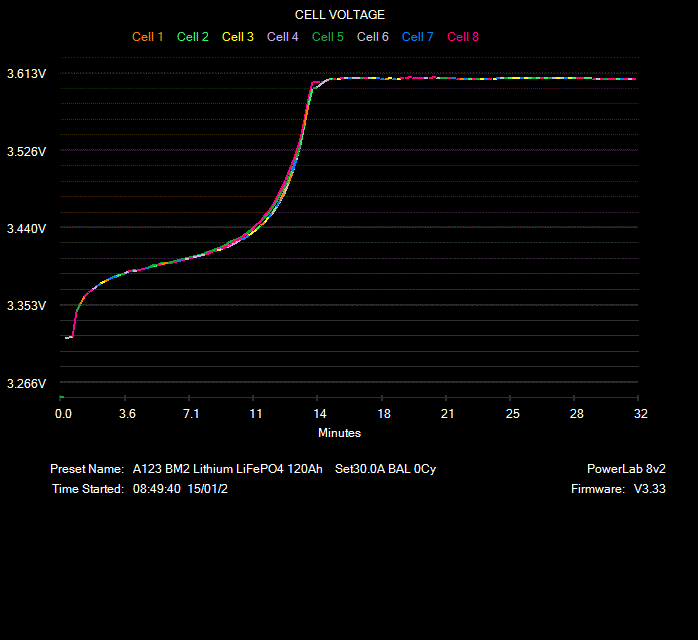
Task: Click the 0.0 x-axis tick label
Action: [63, 414]
